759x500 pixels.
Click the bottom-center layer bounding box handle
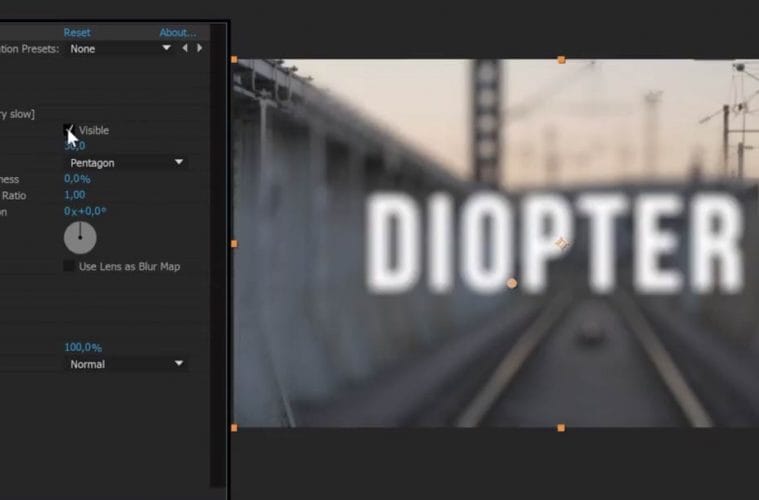tap(561, 427)
